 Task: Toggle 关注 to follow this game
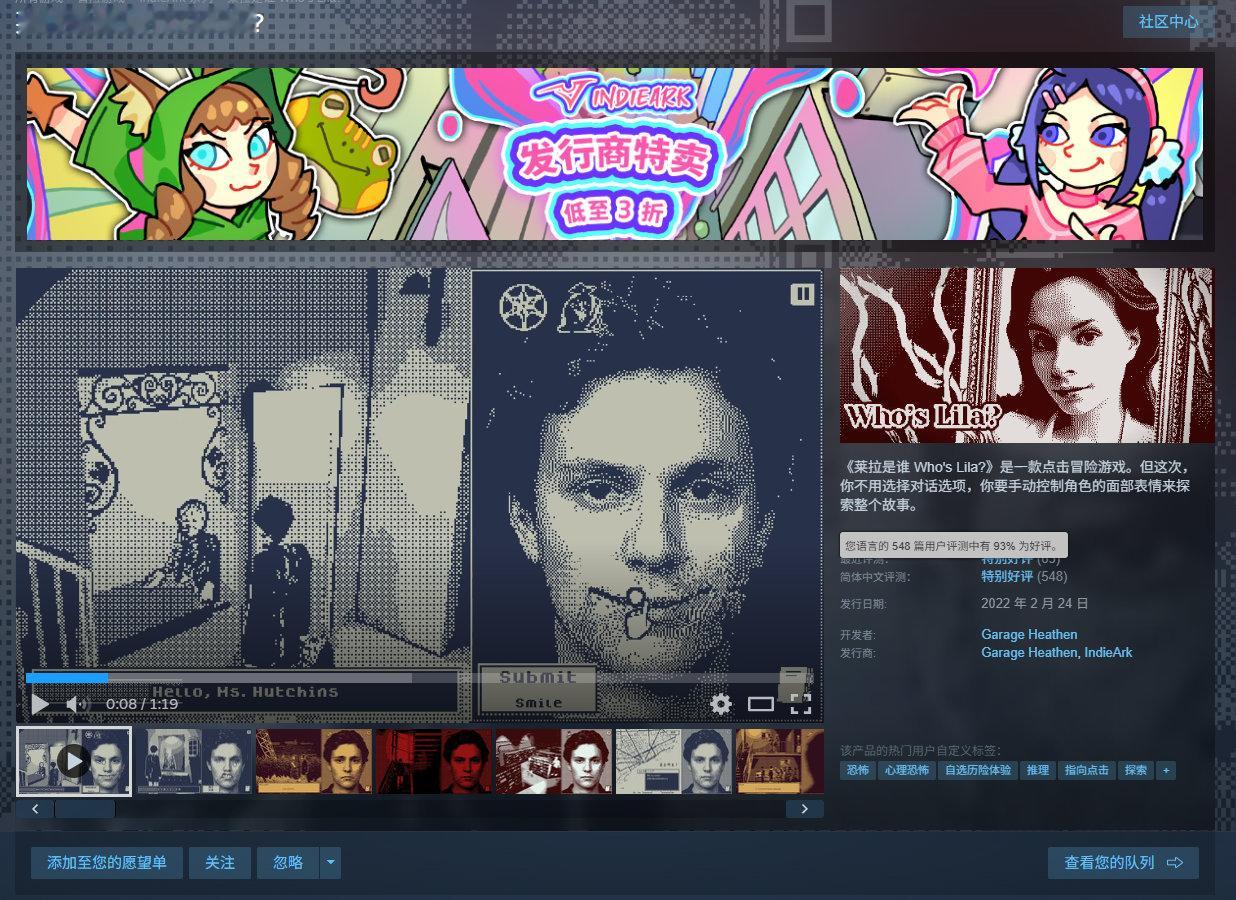point(220,862)
